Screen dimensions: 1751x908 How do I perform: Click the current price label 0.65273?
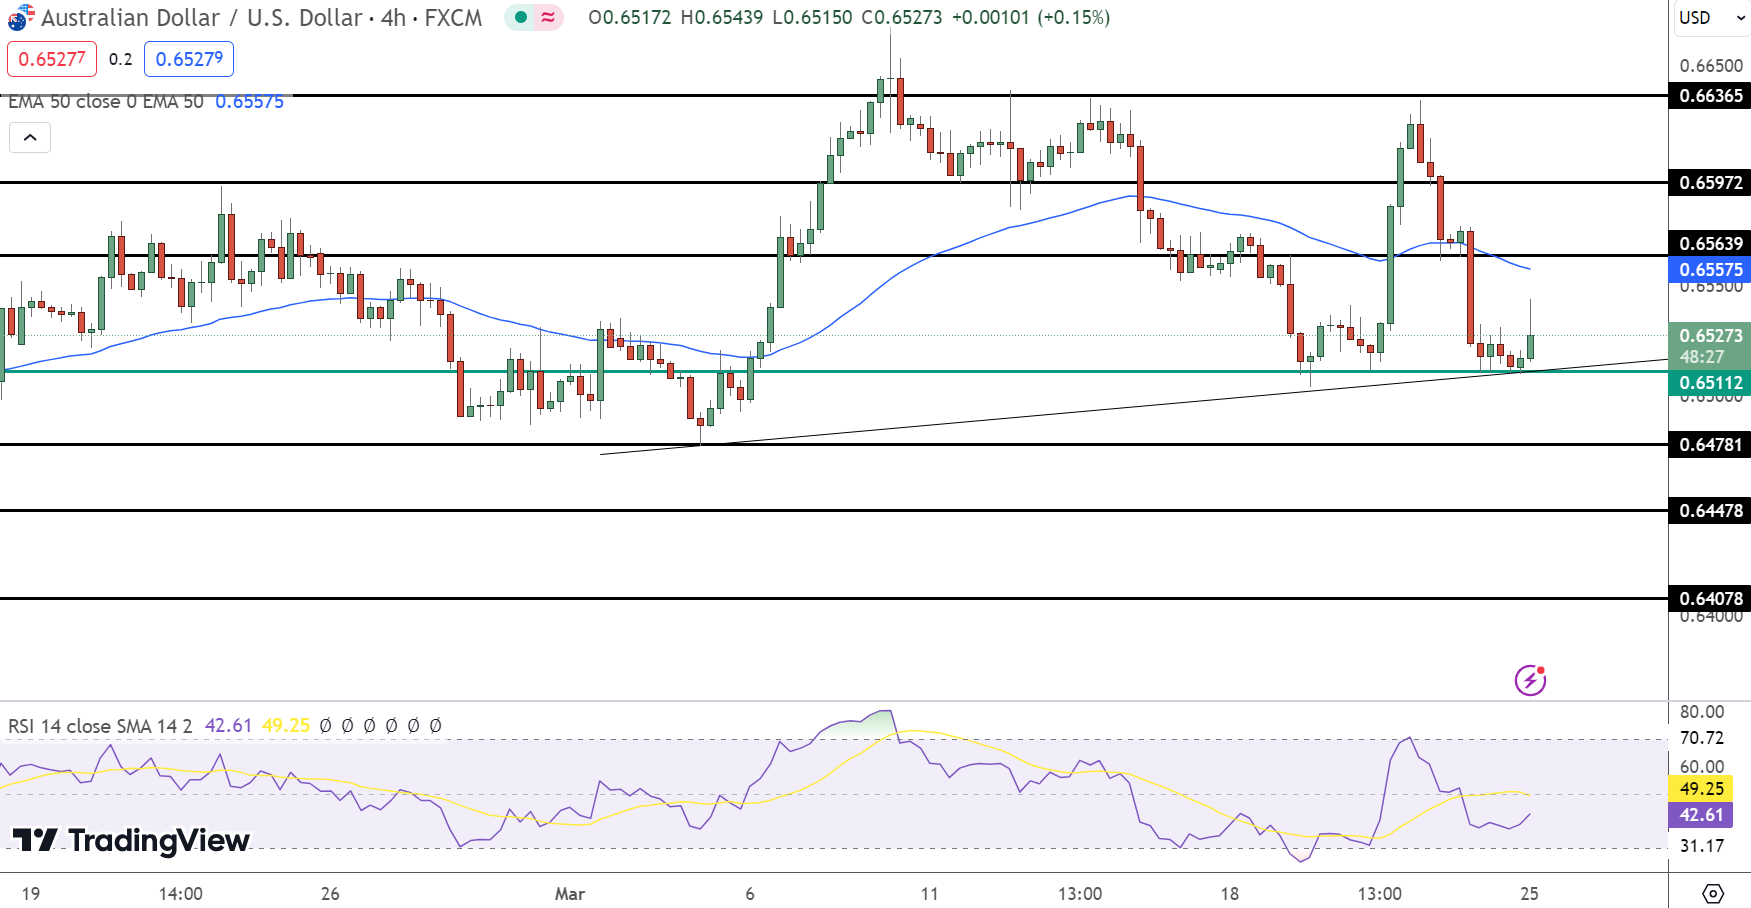[1710, 336]
